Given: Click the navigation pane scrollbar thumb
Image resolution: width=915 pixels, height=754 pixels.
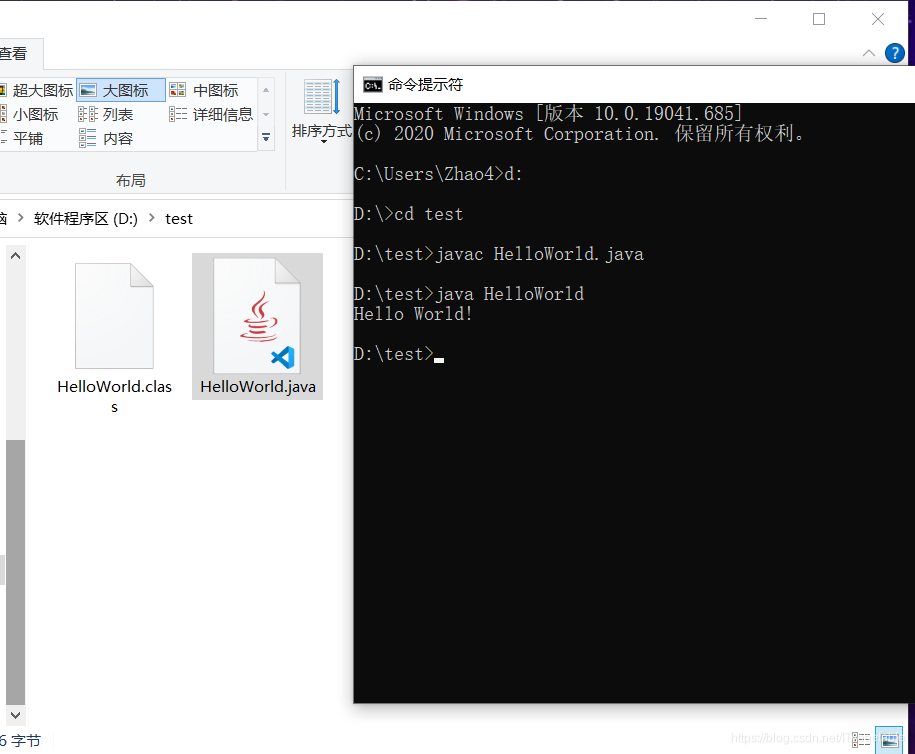Looking at the screenshot, I should (x=16, y=572).
